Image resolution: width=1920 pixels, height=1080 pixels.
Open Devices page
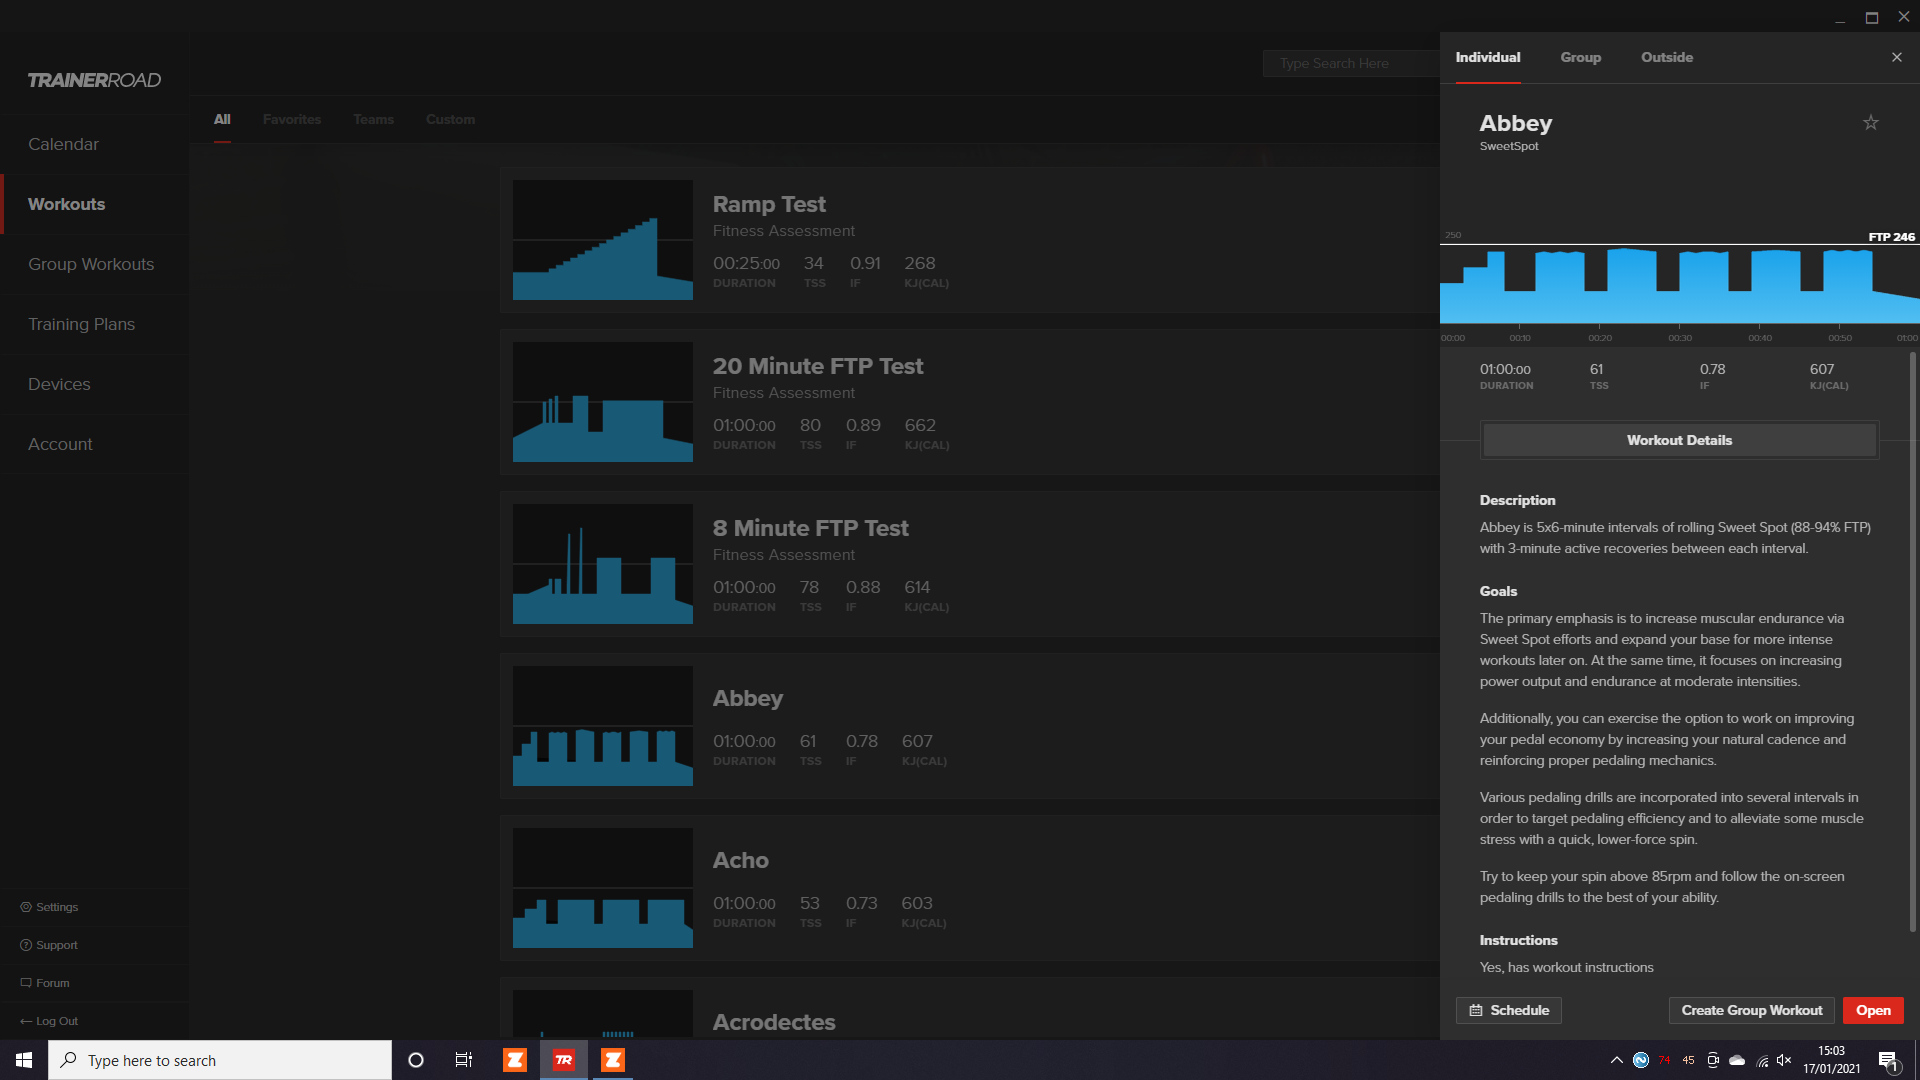tap(59, 384)
